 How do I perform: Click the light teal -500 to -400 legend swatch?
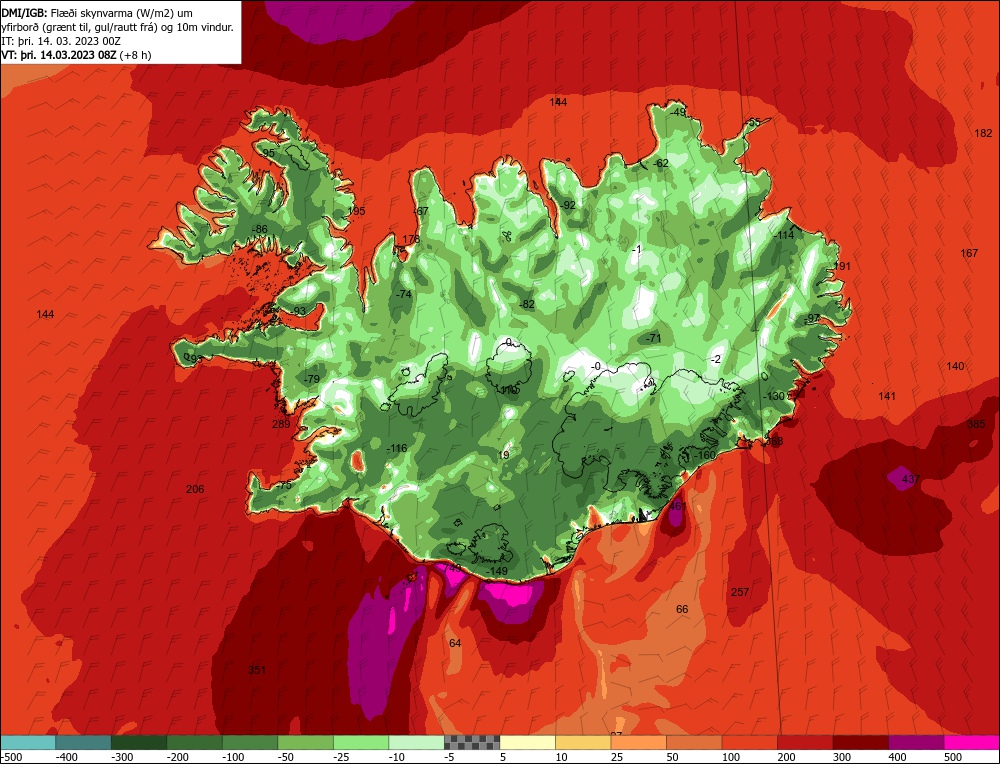pyautogui.click(x=28, y=742)
